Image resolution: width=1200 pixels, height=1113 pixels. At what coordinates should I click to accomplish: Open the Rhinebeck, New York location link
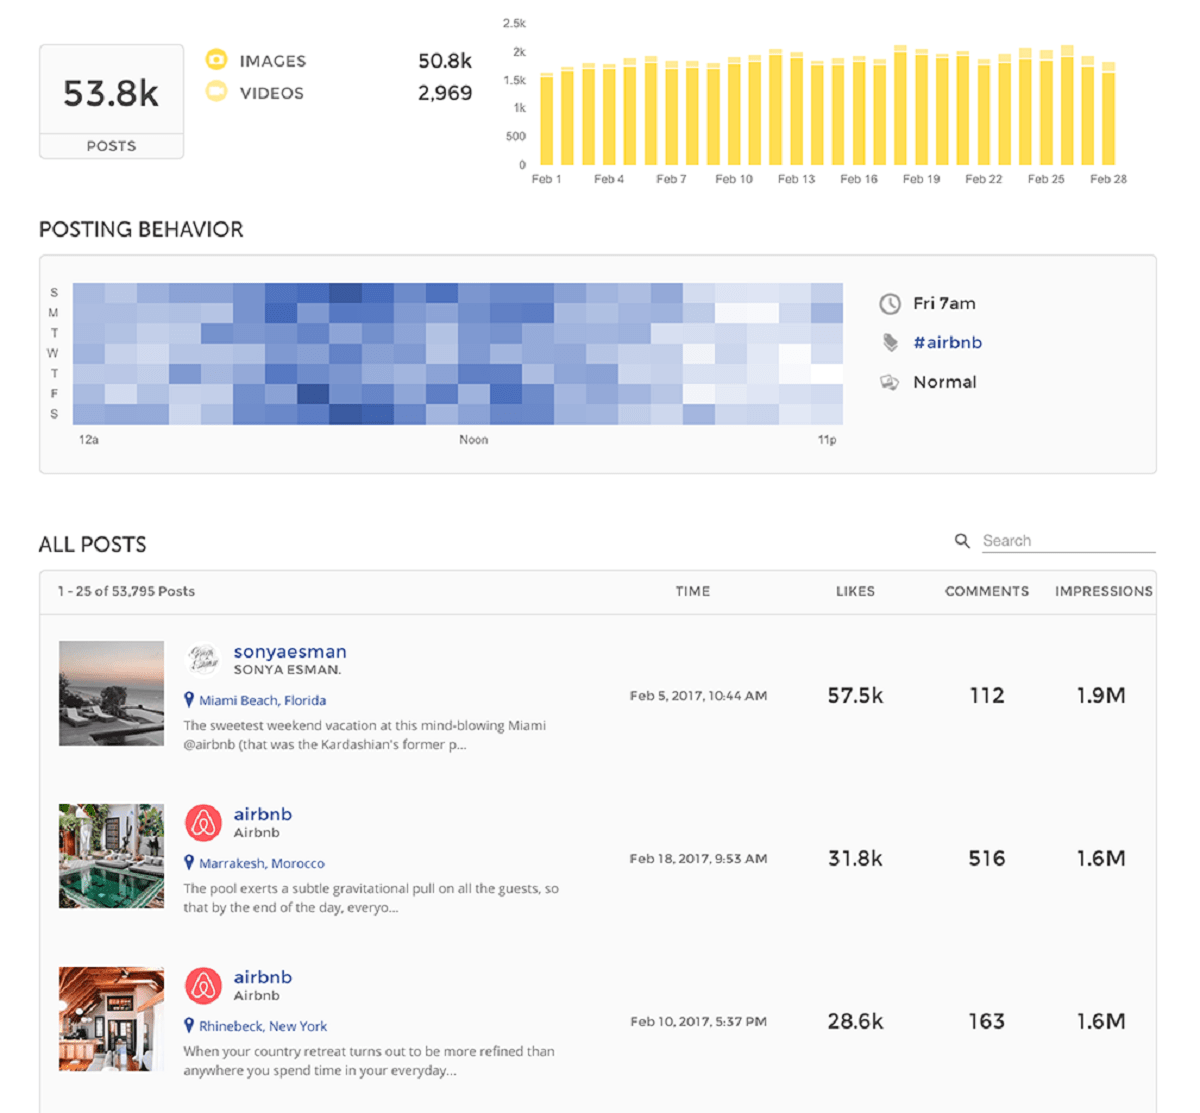click(263, 1026)
